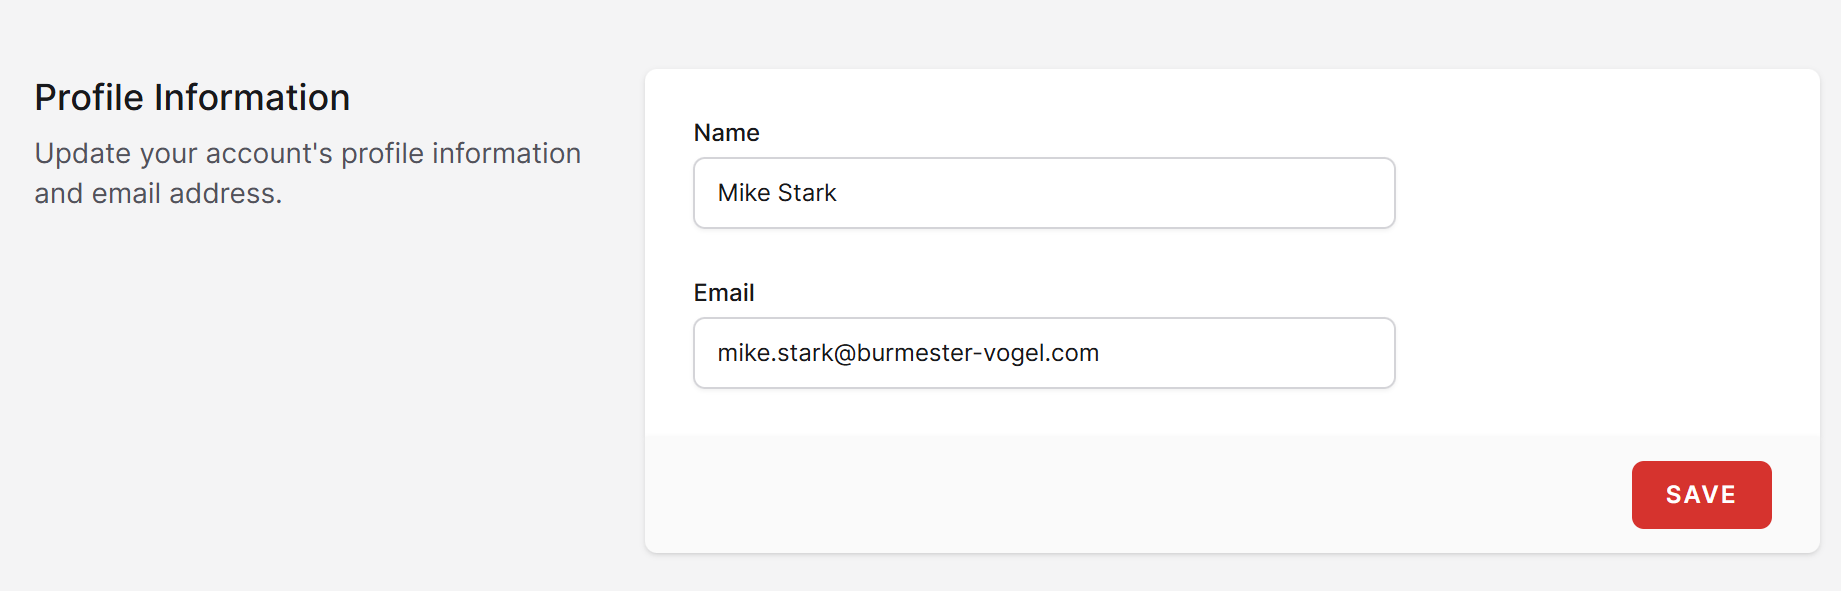Click the Email field label
Viewport: 1841px width, 591px height.
point(723,293)
